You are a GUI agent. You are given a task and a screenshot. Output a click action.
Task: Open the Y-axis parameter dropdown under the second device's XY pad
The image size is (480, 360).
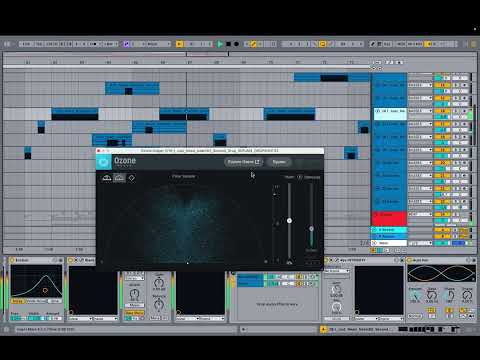pos(105,319)
